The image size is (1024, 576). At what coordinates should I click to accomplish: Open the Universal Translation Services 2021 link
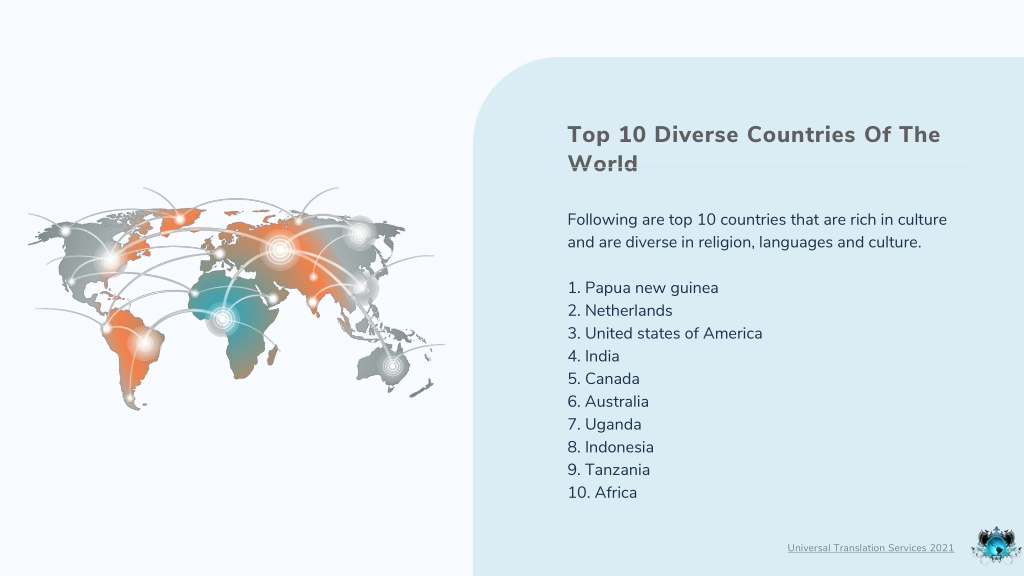(x=871, y=548)
